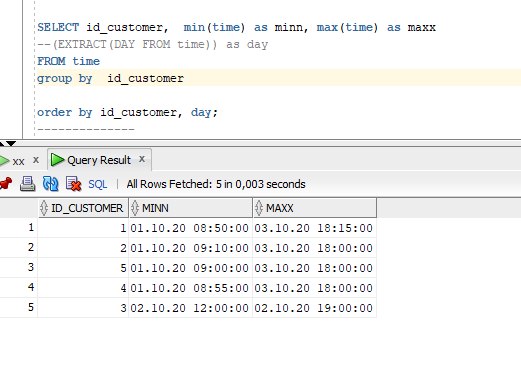The height and width of the screenshot is (379, 521).
Task: Select MINN cell 01.10.20 09:00:00
Action: tap(190, 268)
